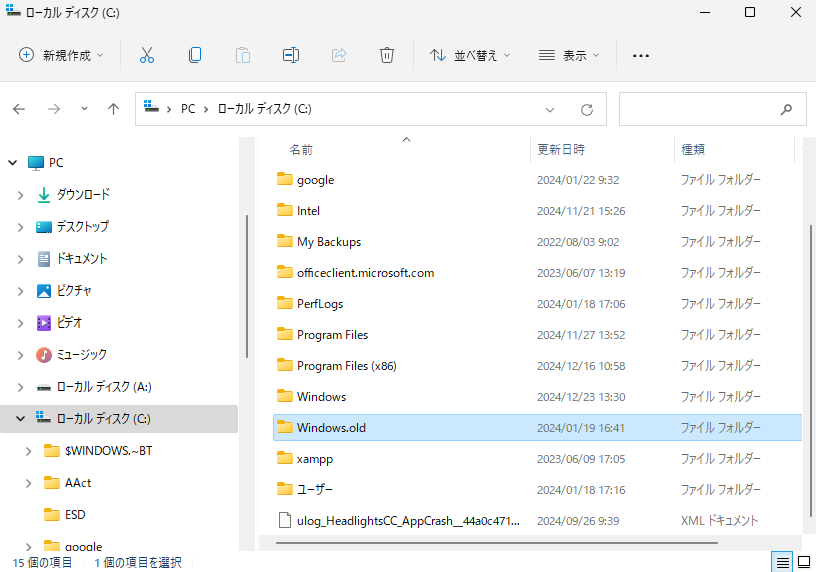Expand the ローカル ディスク (A:) node
This screenshot has width=816, height=572.
coord(20,387)
